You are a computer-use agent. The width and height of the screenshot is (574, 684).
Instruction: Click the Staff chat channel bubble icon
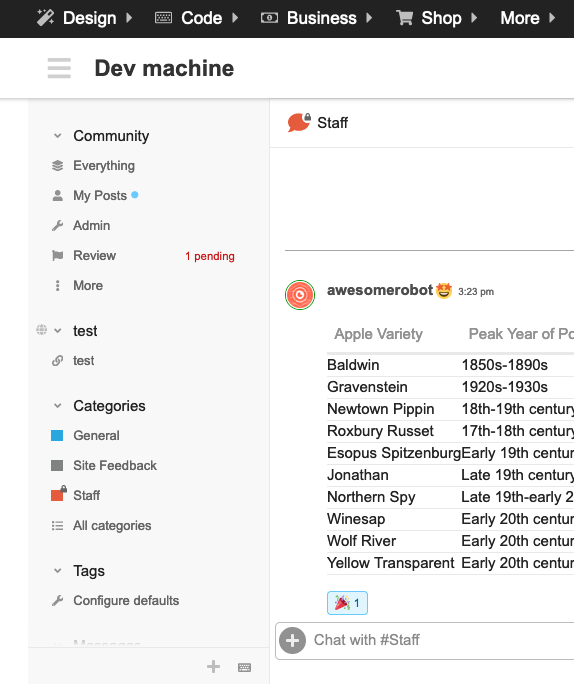(299, 123)
